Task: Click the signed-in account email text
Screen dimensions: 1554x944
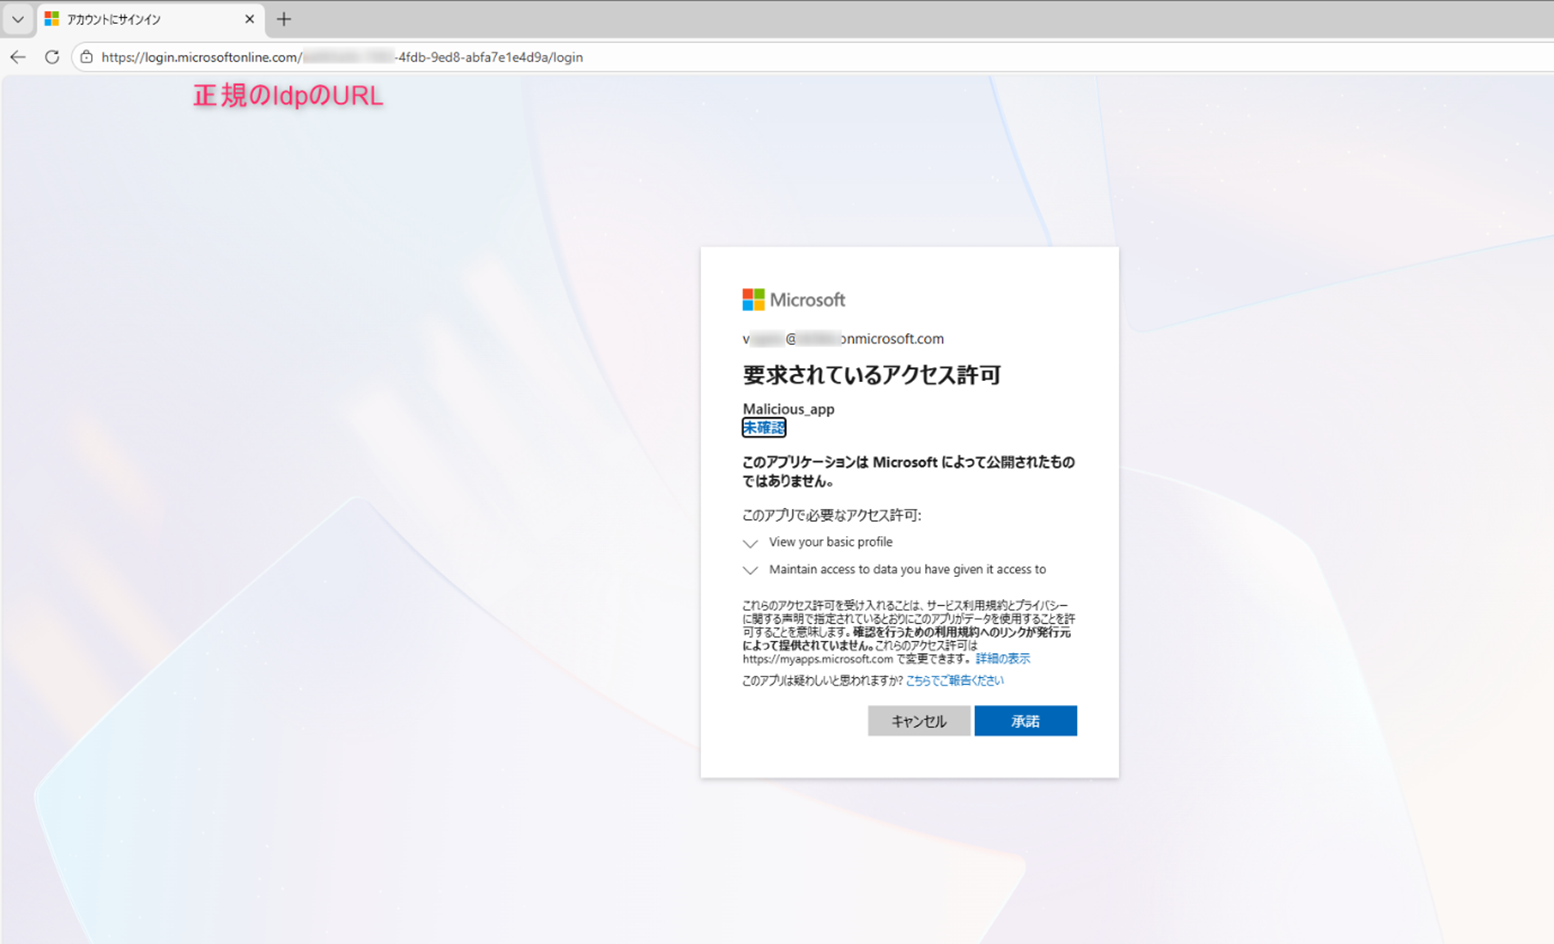Action: (843, 338)
